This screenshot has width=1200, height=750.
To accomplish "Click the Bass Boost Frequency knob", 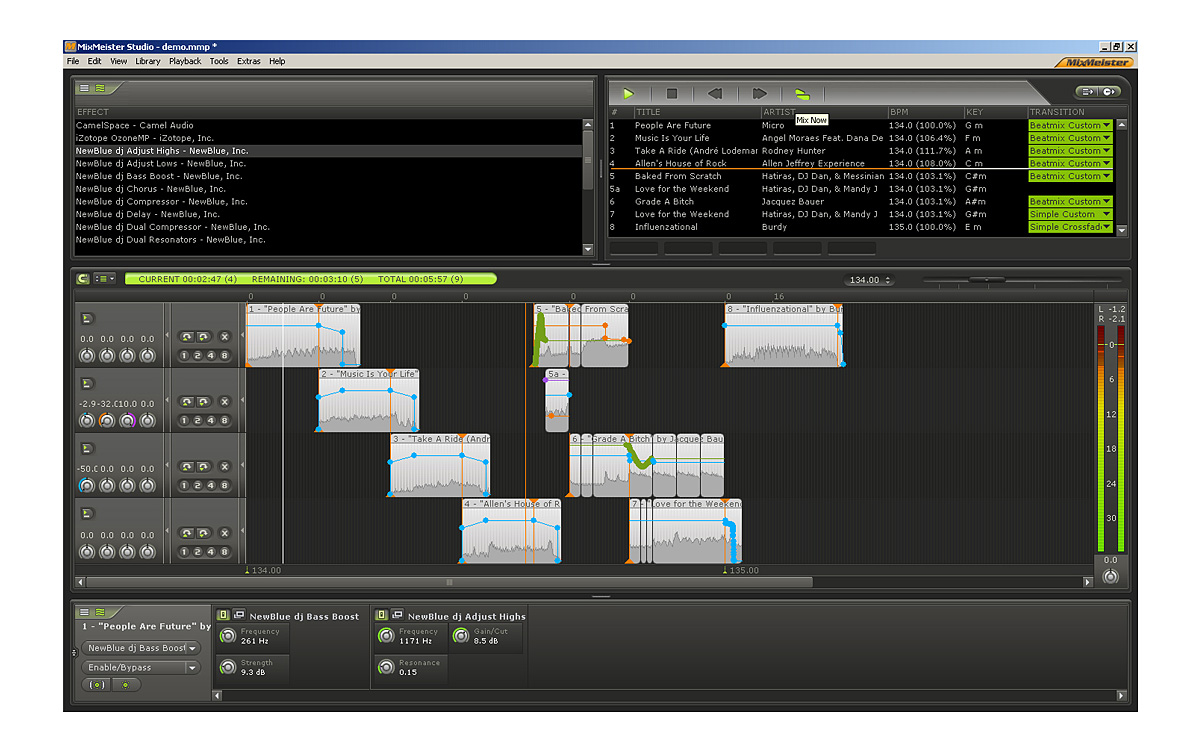I will pyautogui.click(x=228, y=636).
